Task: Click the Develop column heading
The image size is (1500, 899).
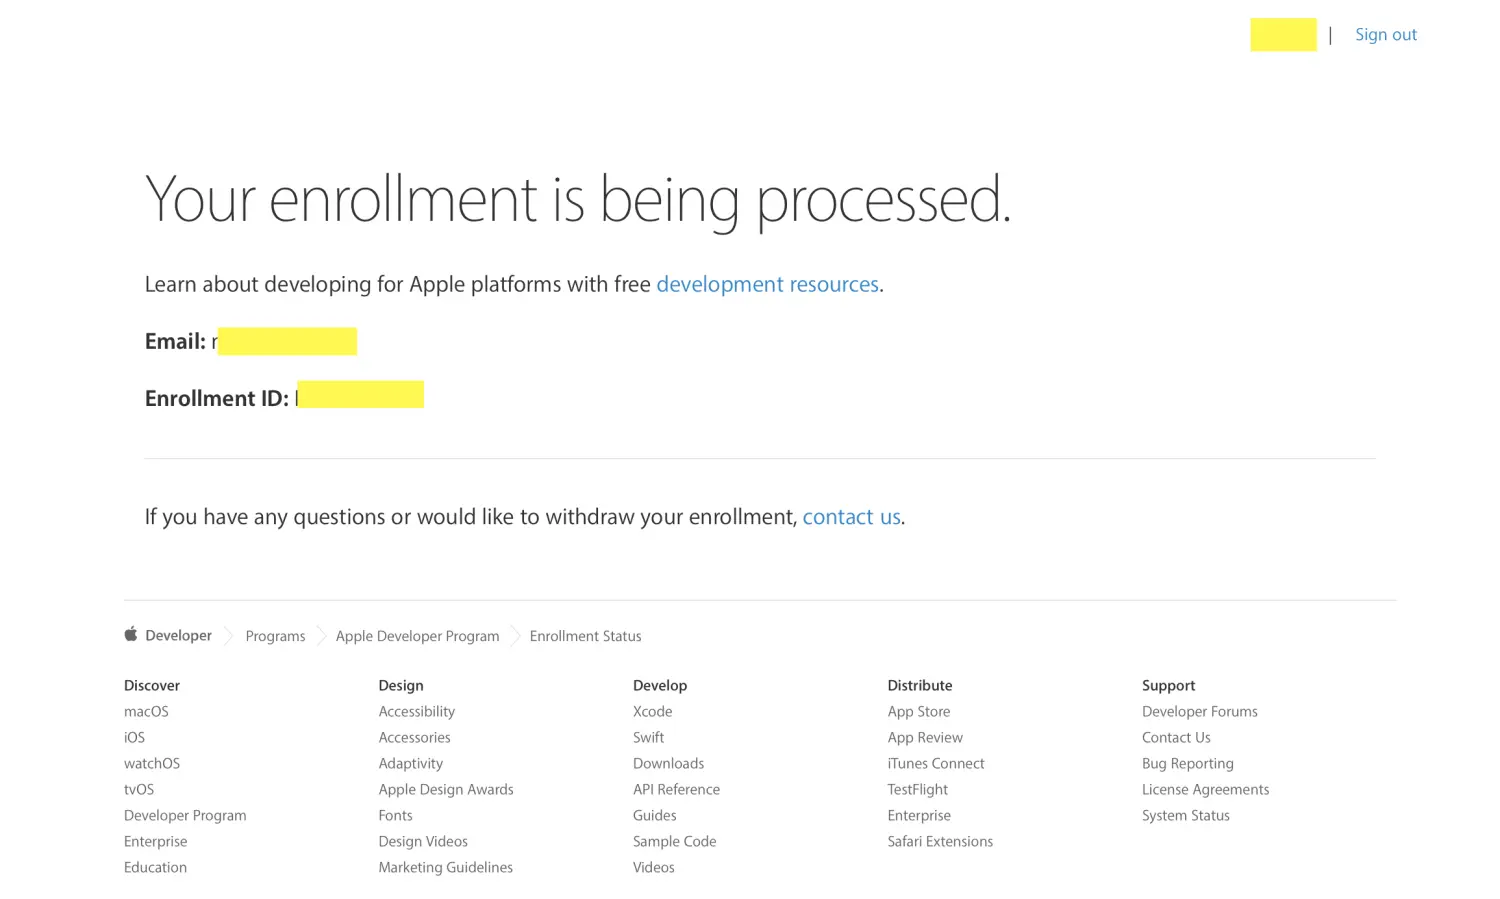Action: tap(660, 685)
